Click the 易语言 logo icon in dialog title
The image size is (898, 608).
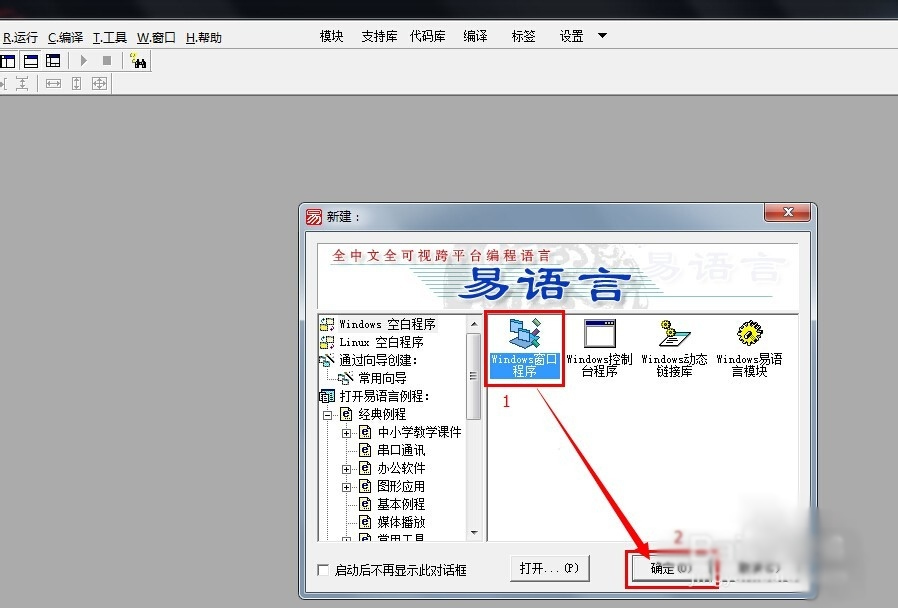(x=314, y=216)
